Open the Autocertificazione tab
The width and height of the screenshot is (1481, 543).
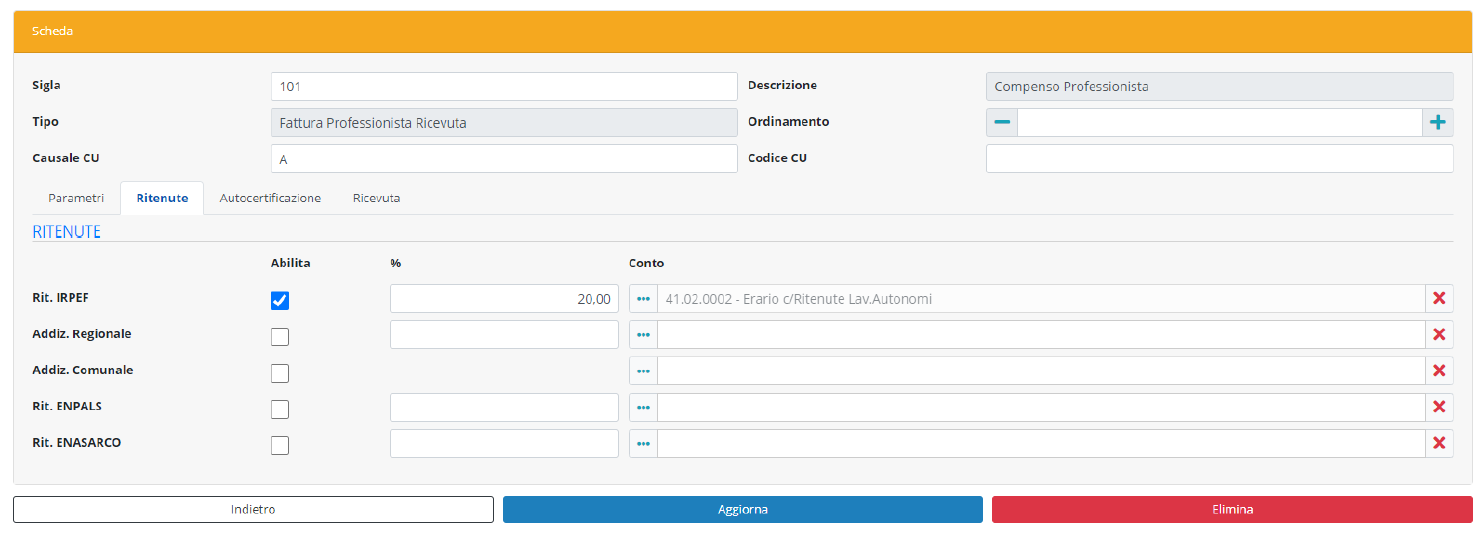[270, 198]
